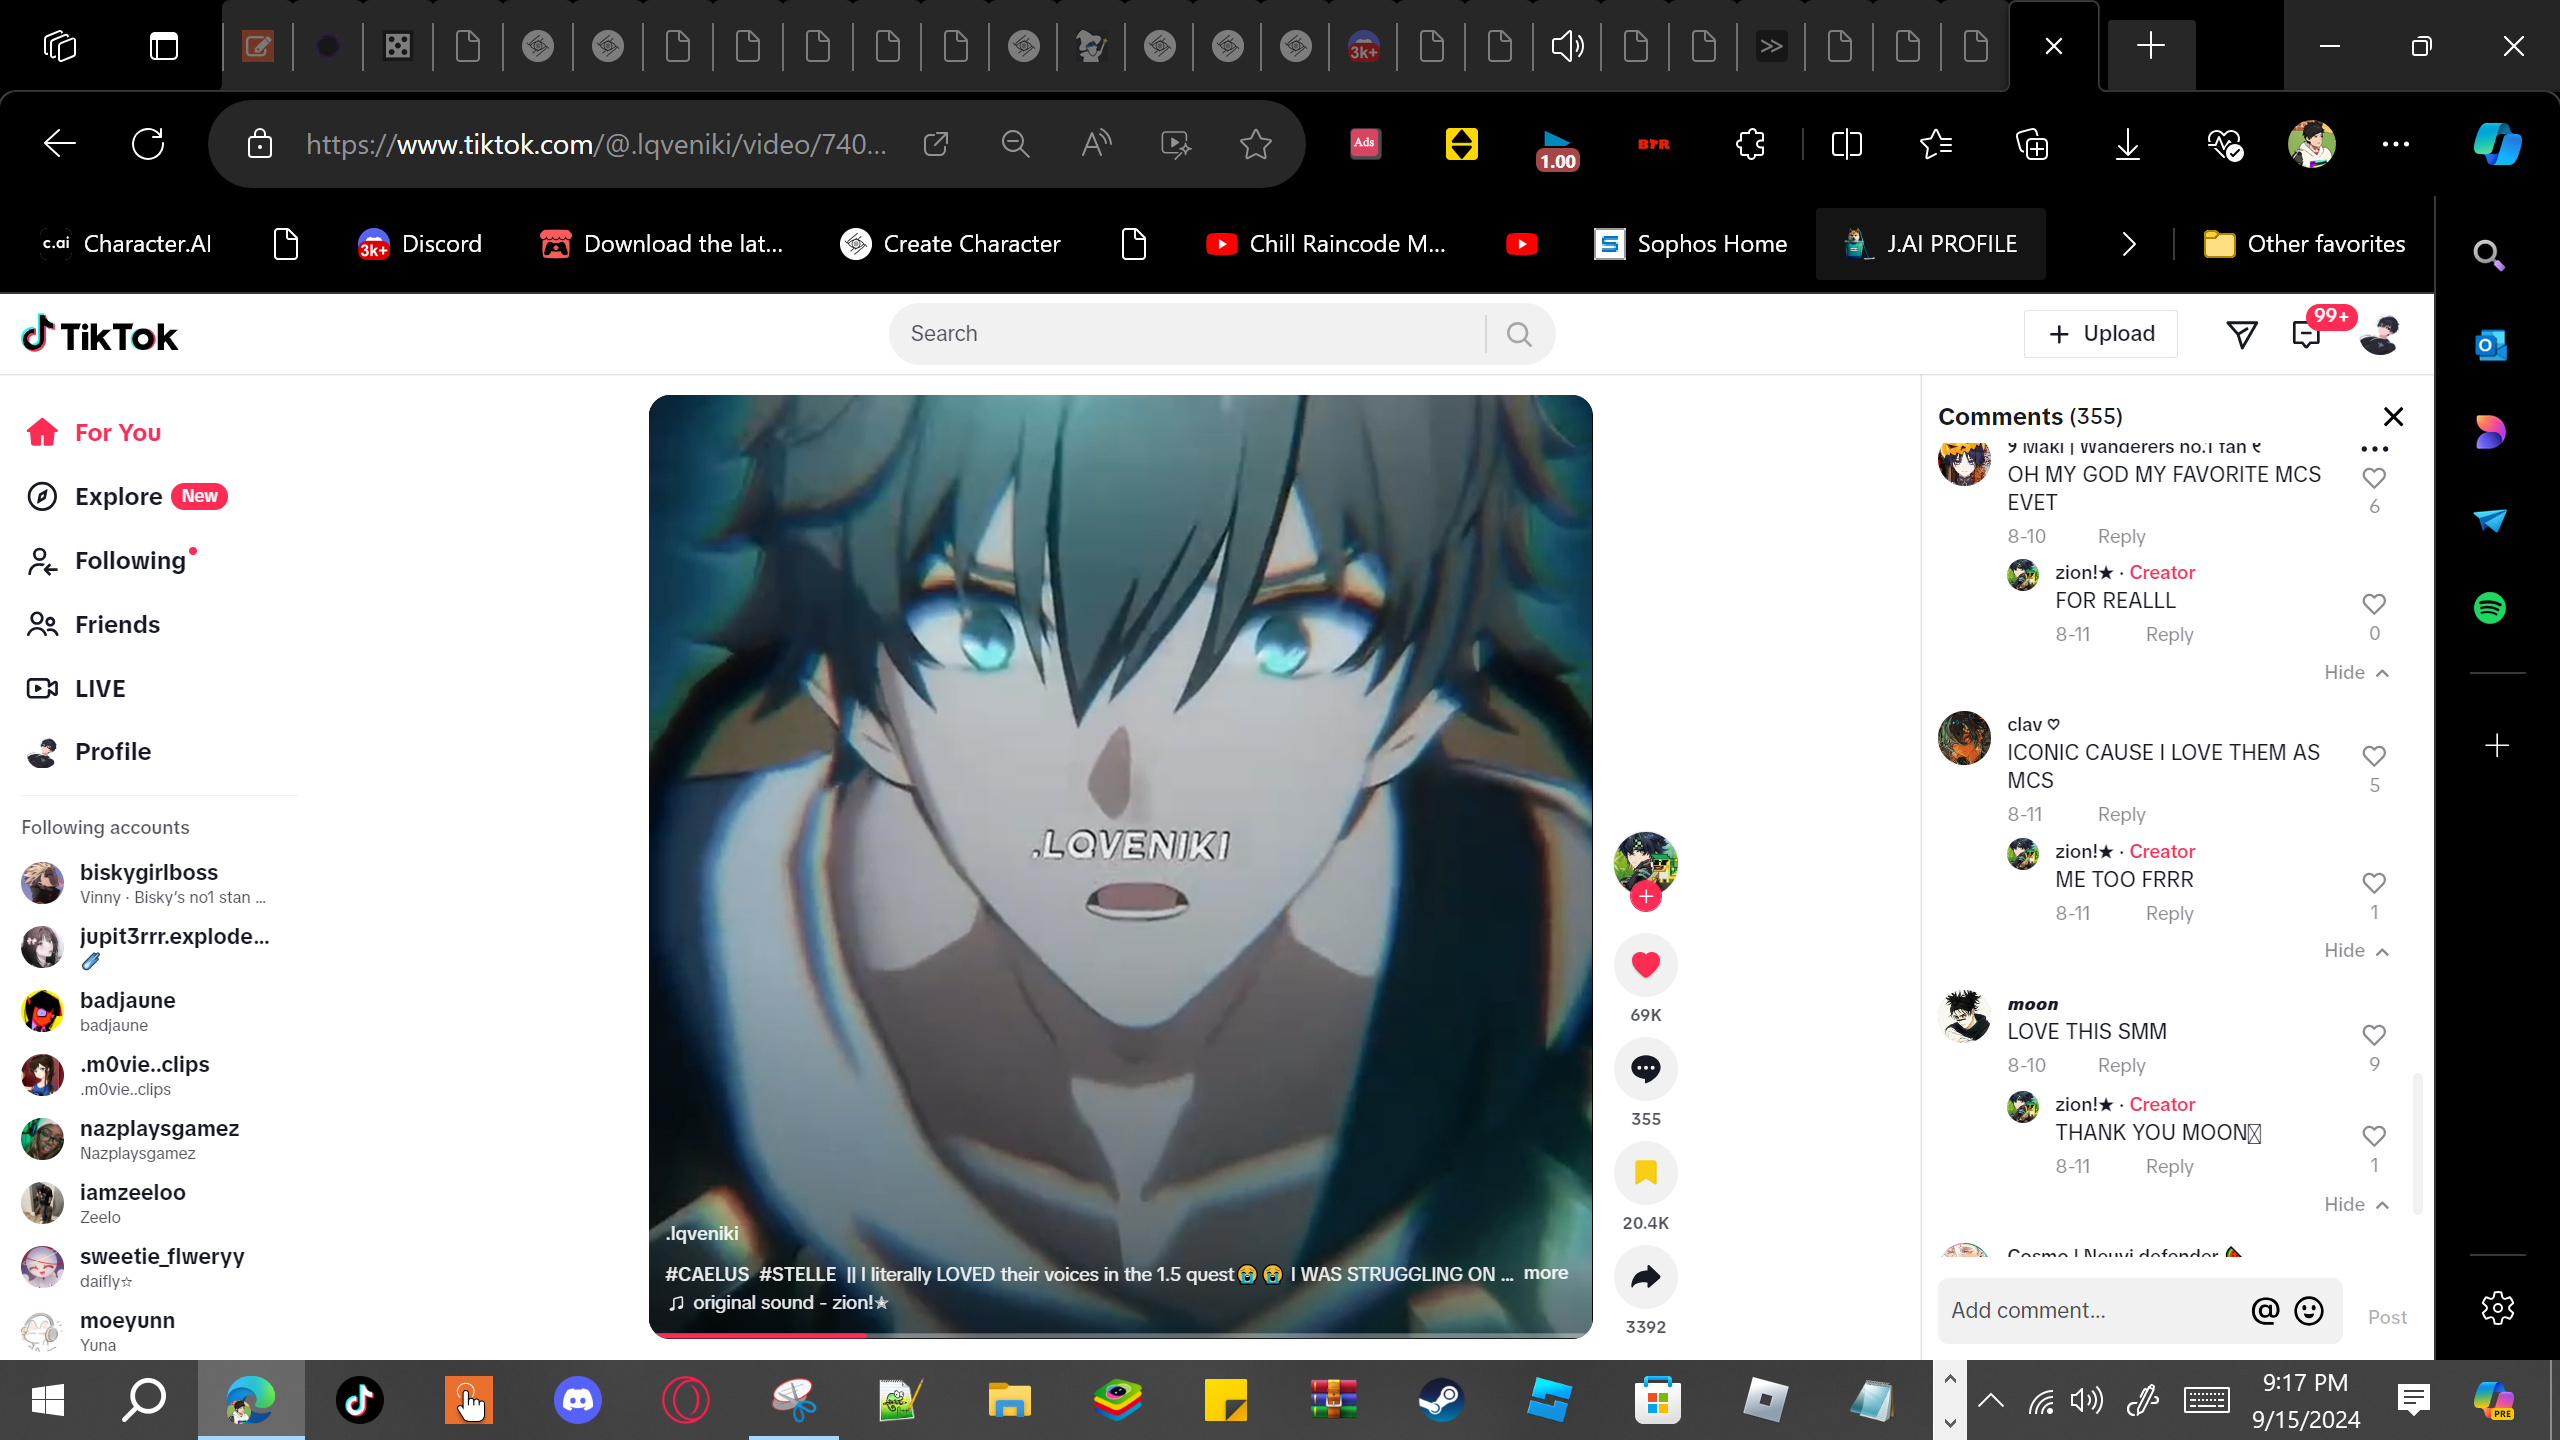Click the video comments bubble icon
The height and width of the screenshot is (1440, 2560).
tap(1645, 1069)
